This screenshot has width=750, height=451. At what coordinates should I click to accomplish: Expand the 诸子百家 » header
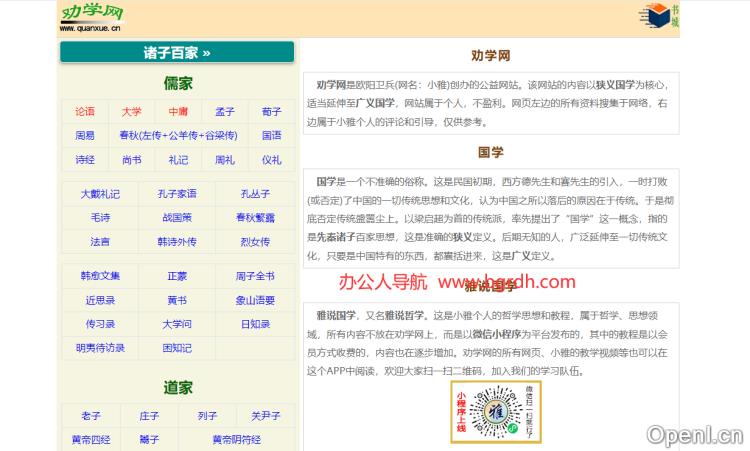[x=176, y=53]
